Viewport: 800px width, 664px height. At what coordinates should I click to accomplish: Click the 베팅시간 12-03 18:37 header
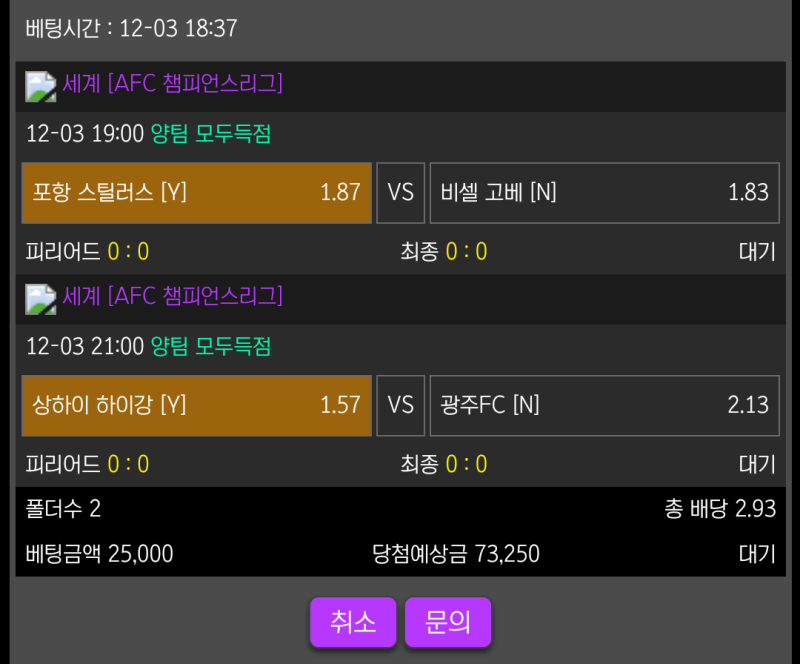click(x=131, y=28)
